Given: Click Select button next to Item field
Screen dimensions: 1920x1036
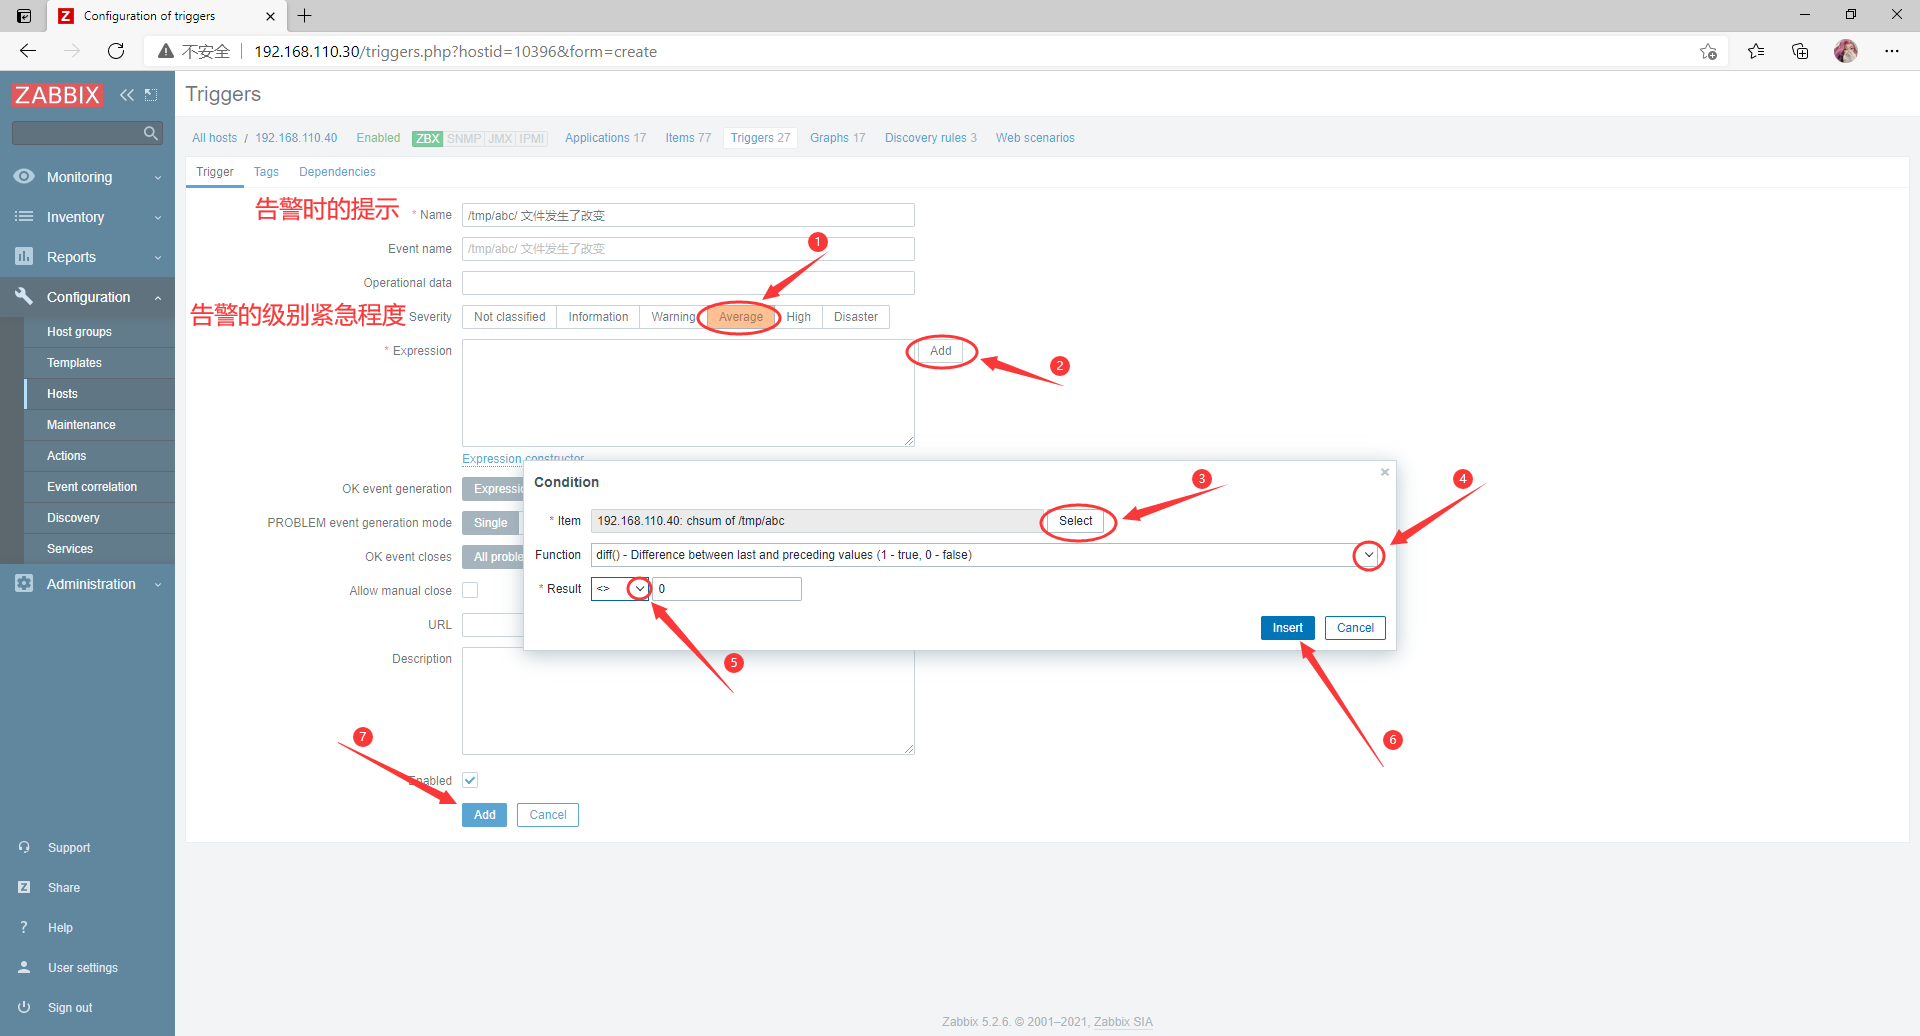Looking at the screenshot, I should click(1076, 521).
